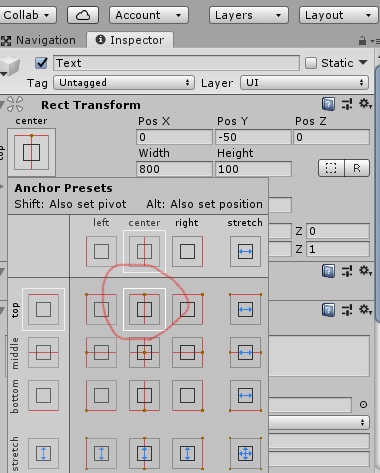The image size is (380, 473).
Task: Select the bottom left anchor preset
Action: click(101, 395)
